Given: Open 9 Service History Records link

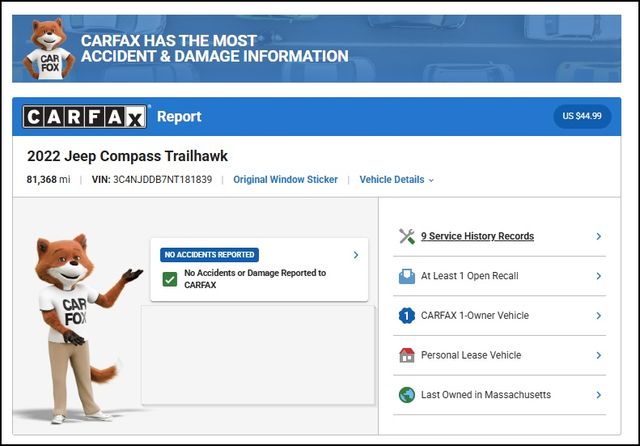Looking at the screenshot, I should pos(477,237).
